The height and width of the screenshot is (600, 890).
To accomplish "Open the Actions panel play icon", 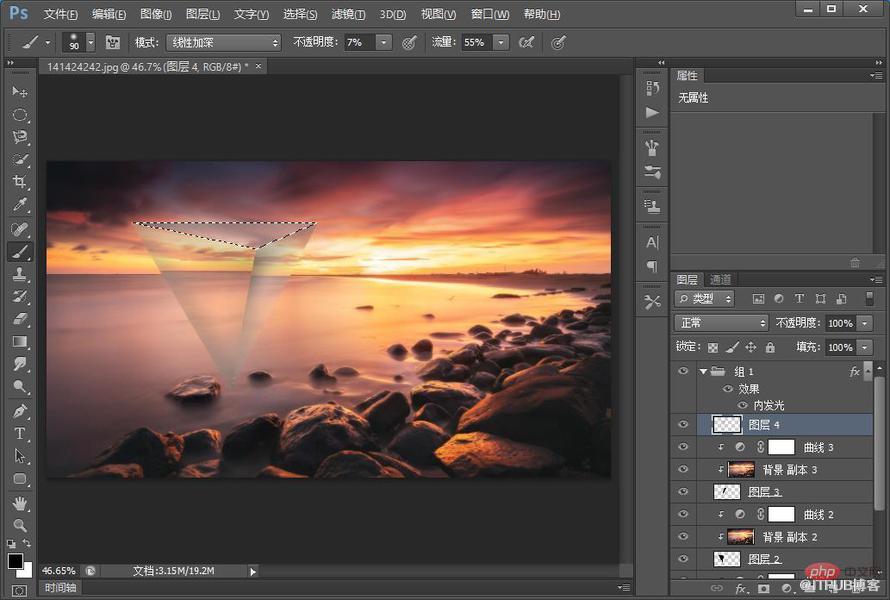I will 652,112.
